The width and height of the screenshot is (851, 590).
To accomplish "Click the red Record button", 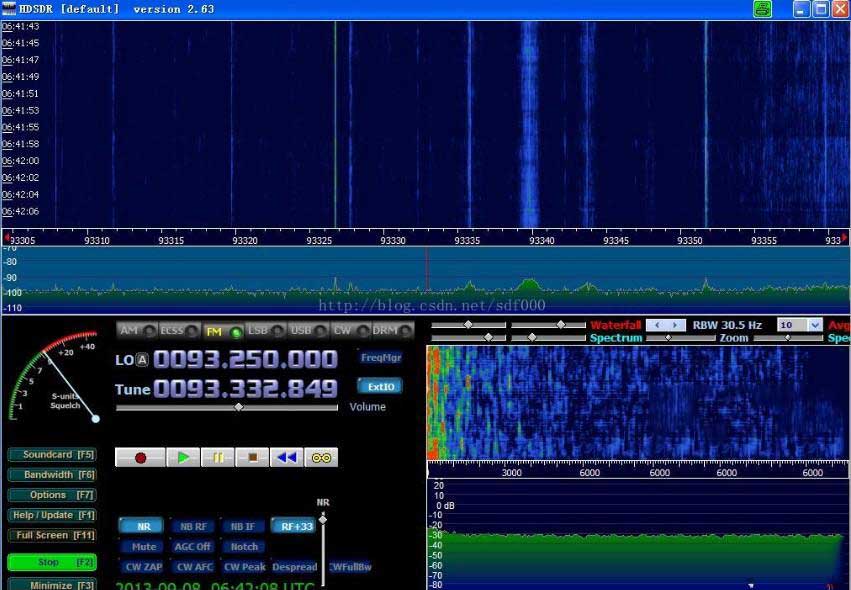I will (140, 458).
